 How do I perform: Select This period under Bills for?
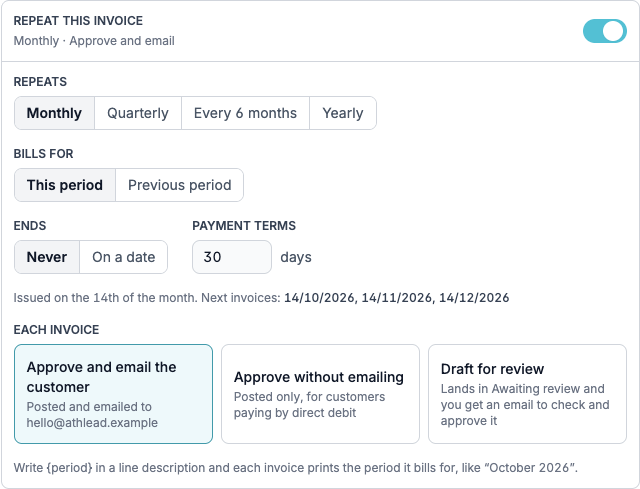click(x=65, y=185)
